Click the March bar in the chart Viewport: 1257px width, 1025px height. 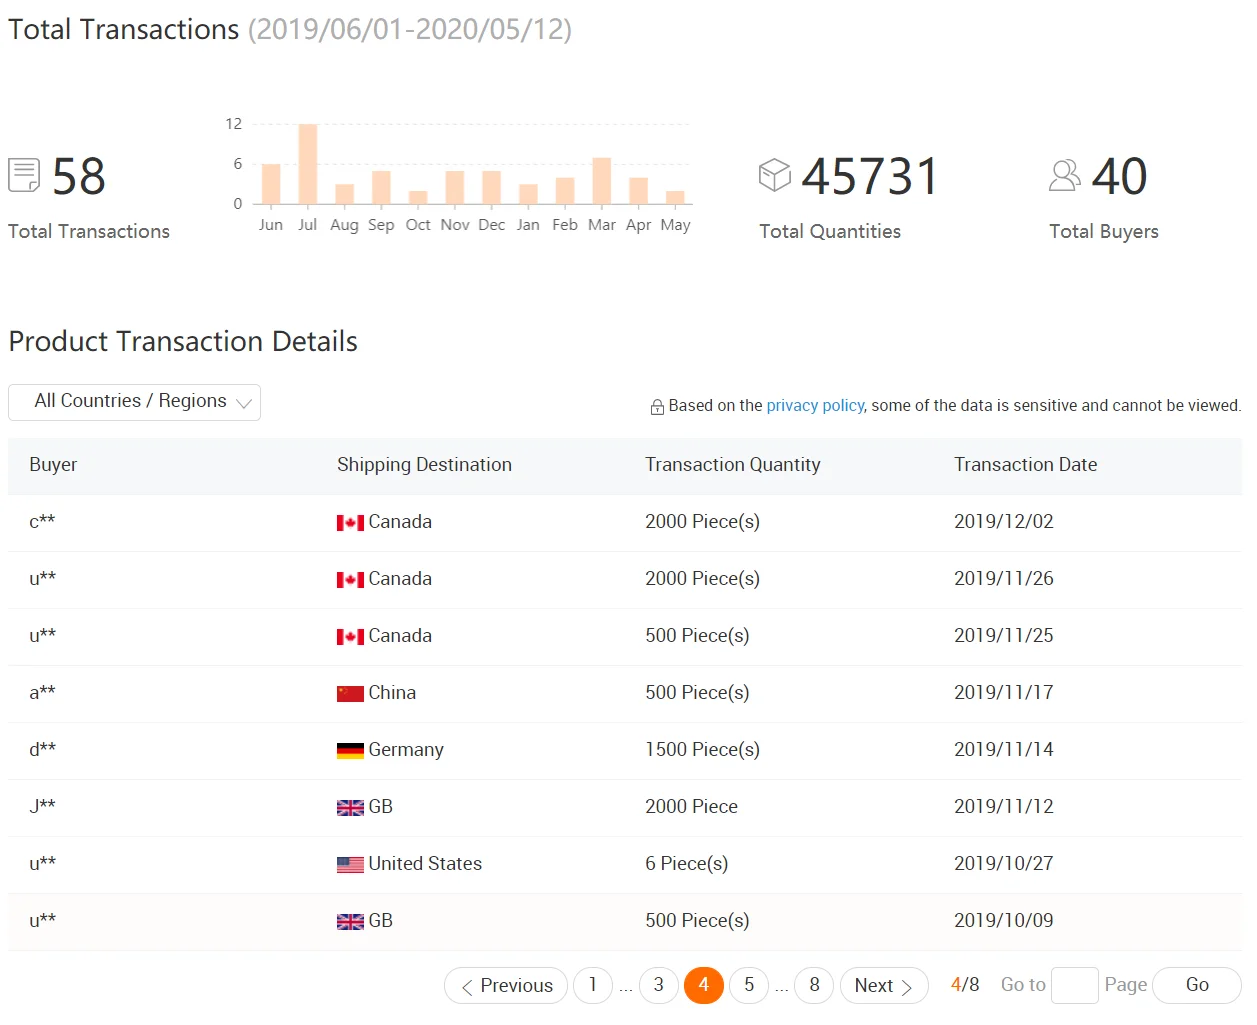coord(601,181)
